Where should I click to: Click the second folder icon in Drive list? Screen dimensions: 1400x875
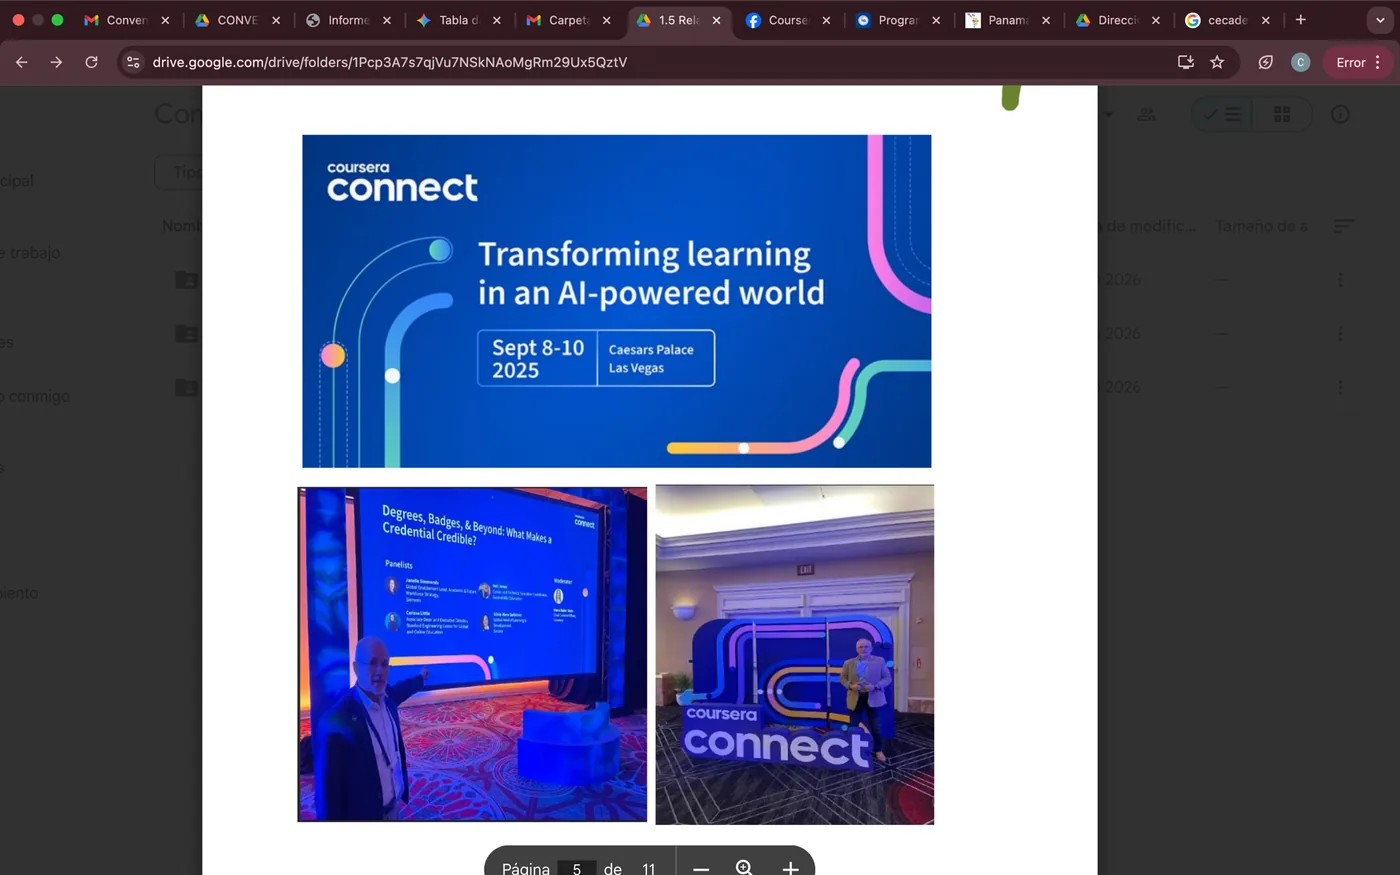(186, 334)
